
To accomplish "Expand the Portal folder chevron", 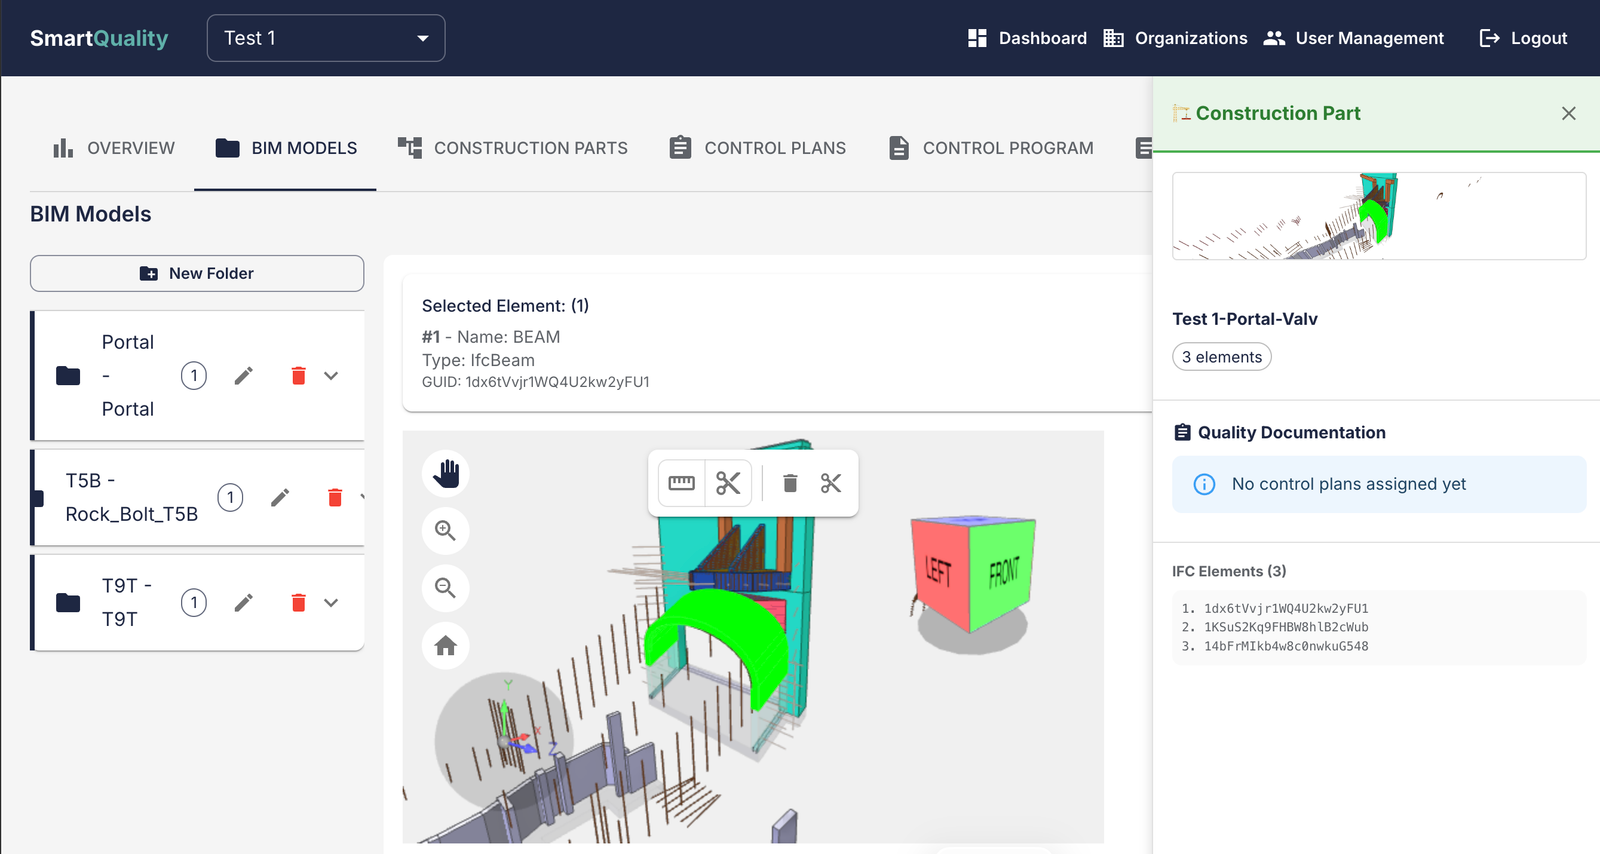I will 331,376.
